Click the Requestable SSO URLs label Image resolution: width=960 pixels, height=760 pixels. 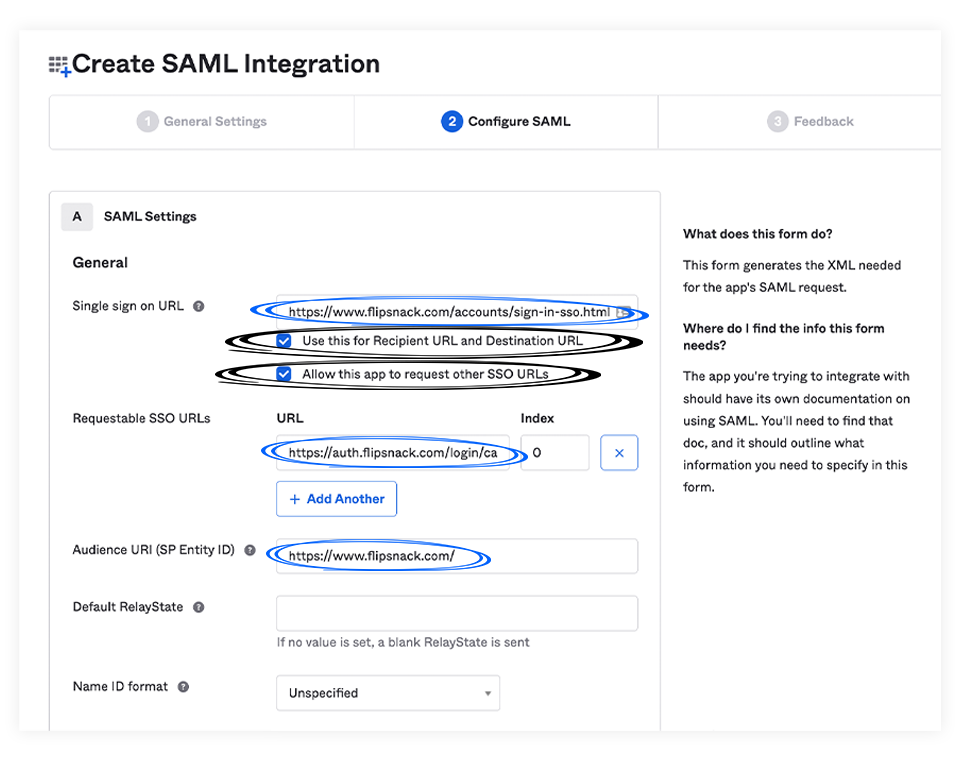coord(141,418)
